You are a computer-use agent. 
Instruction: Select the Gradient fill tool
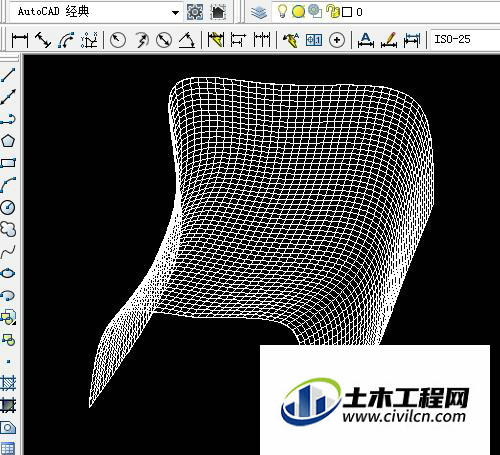8,405
